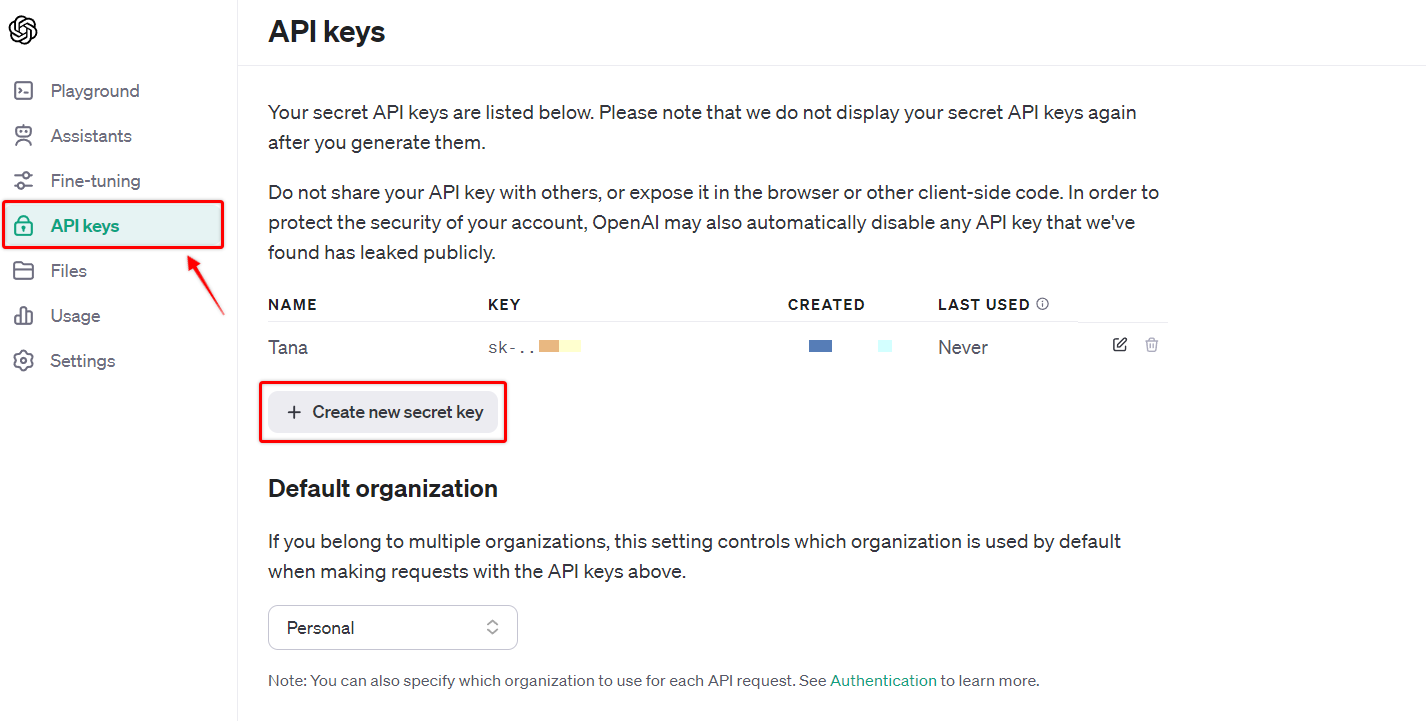The height and width of the screenshot is (721, 1426).
Task: Click the masked sk-.. key value
Action: pyautogui.click(x=534, y=347)
